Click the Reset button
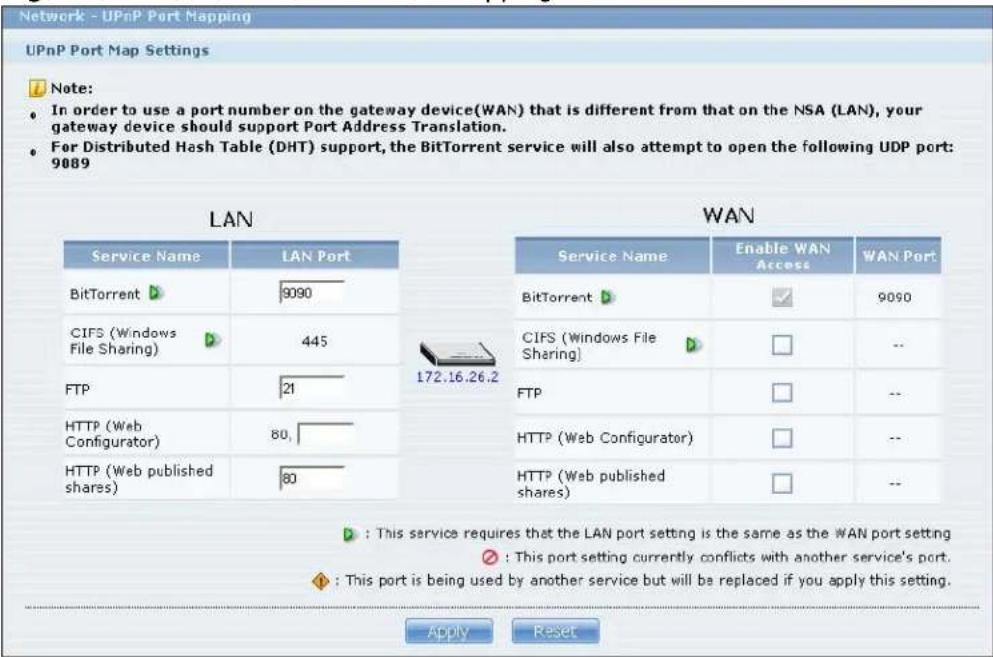The width and height of the screenshot is (993, 657). click(555, 632)
